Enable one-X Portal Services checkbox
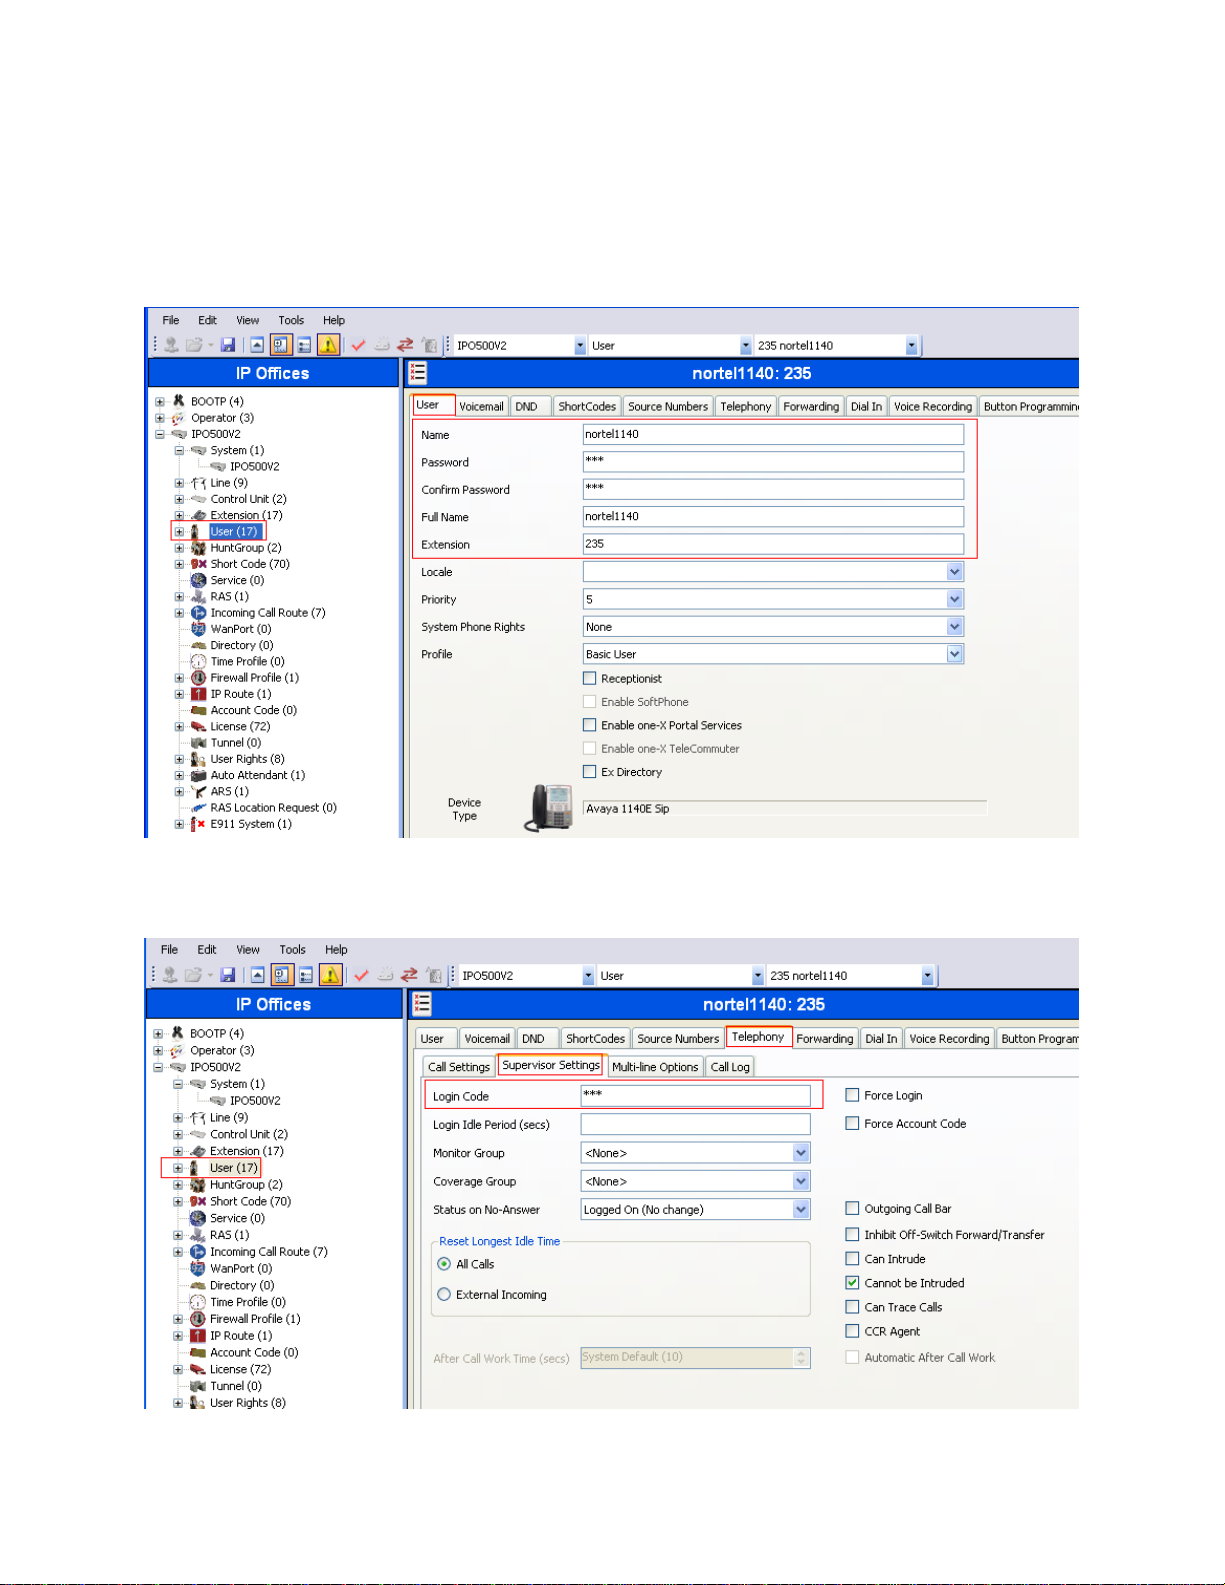Screen dimensions: 1225x1585 tap(590, 725)
